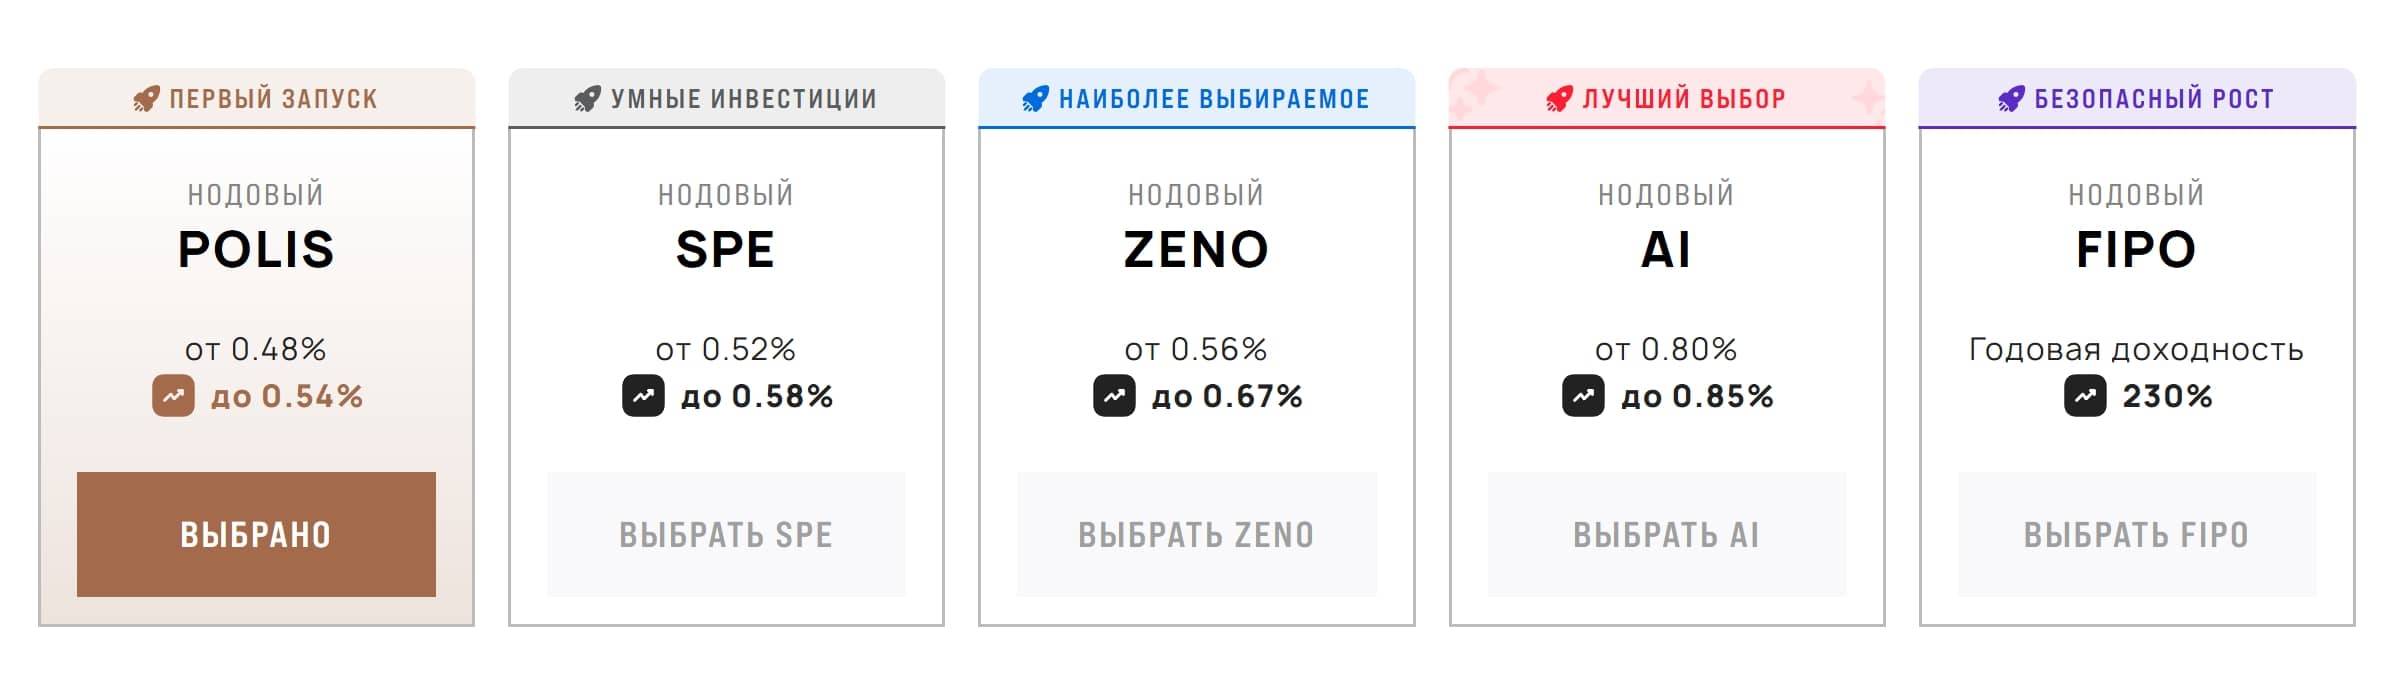Click the brown trend chart icon in POLIS card
This screenshot has width=2398, height=676.
(x=173, y=396)
